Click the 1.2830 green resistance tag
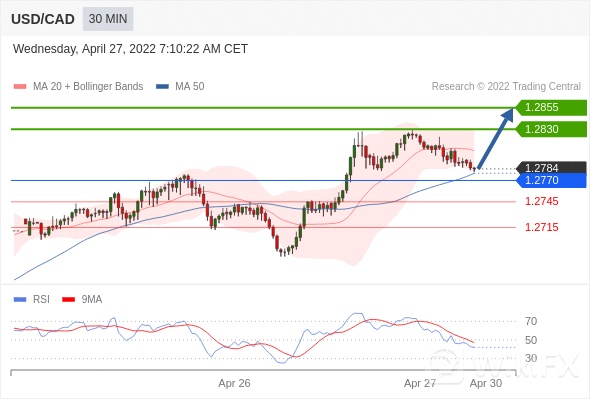 coord(551,129)
